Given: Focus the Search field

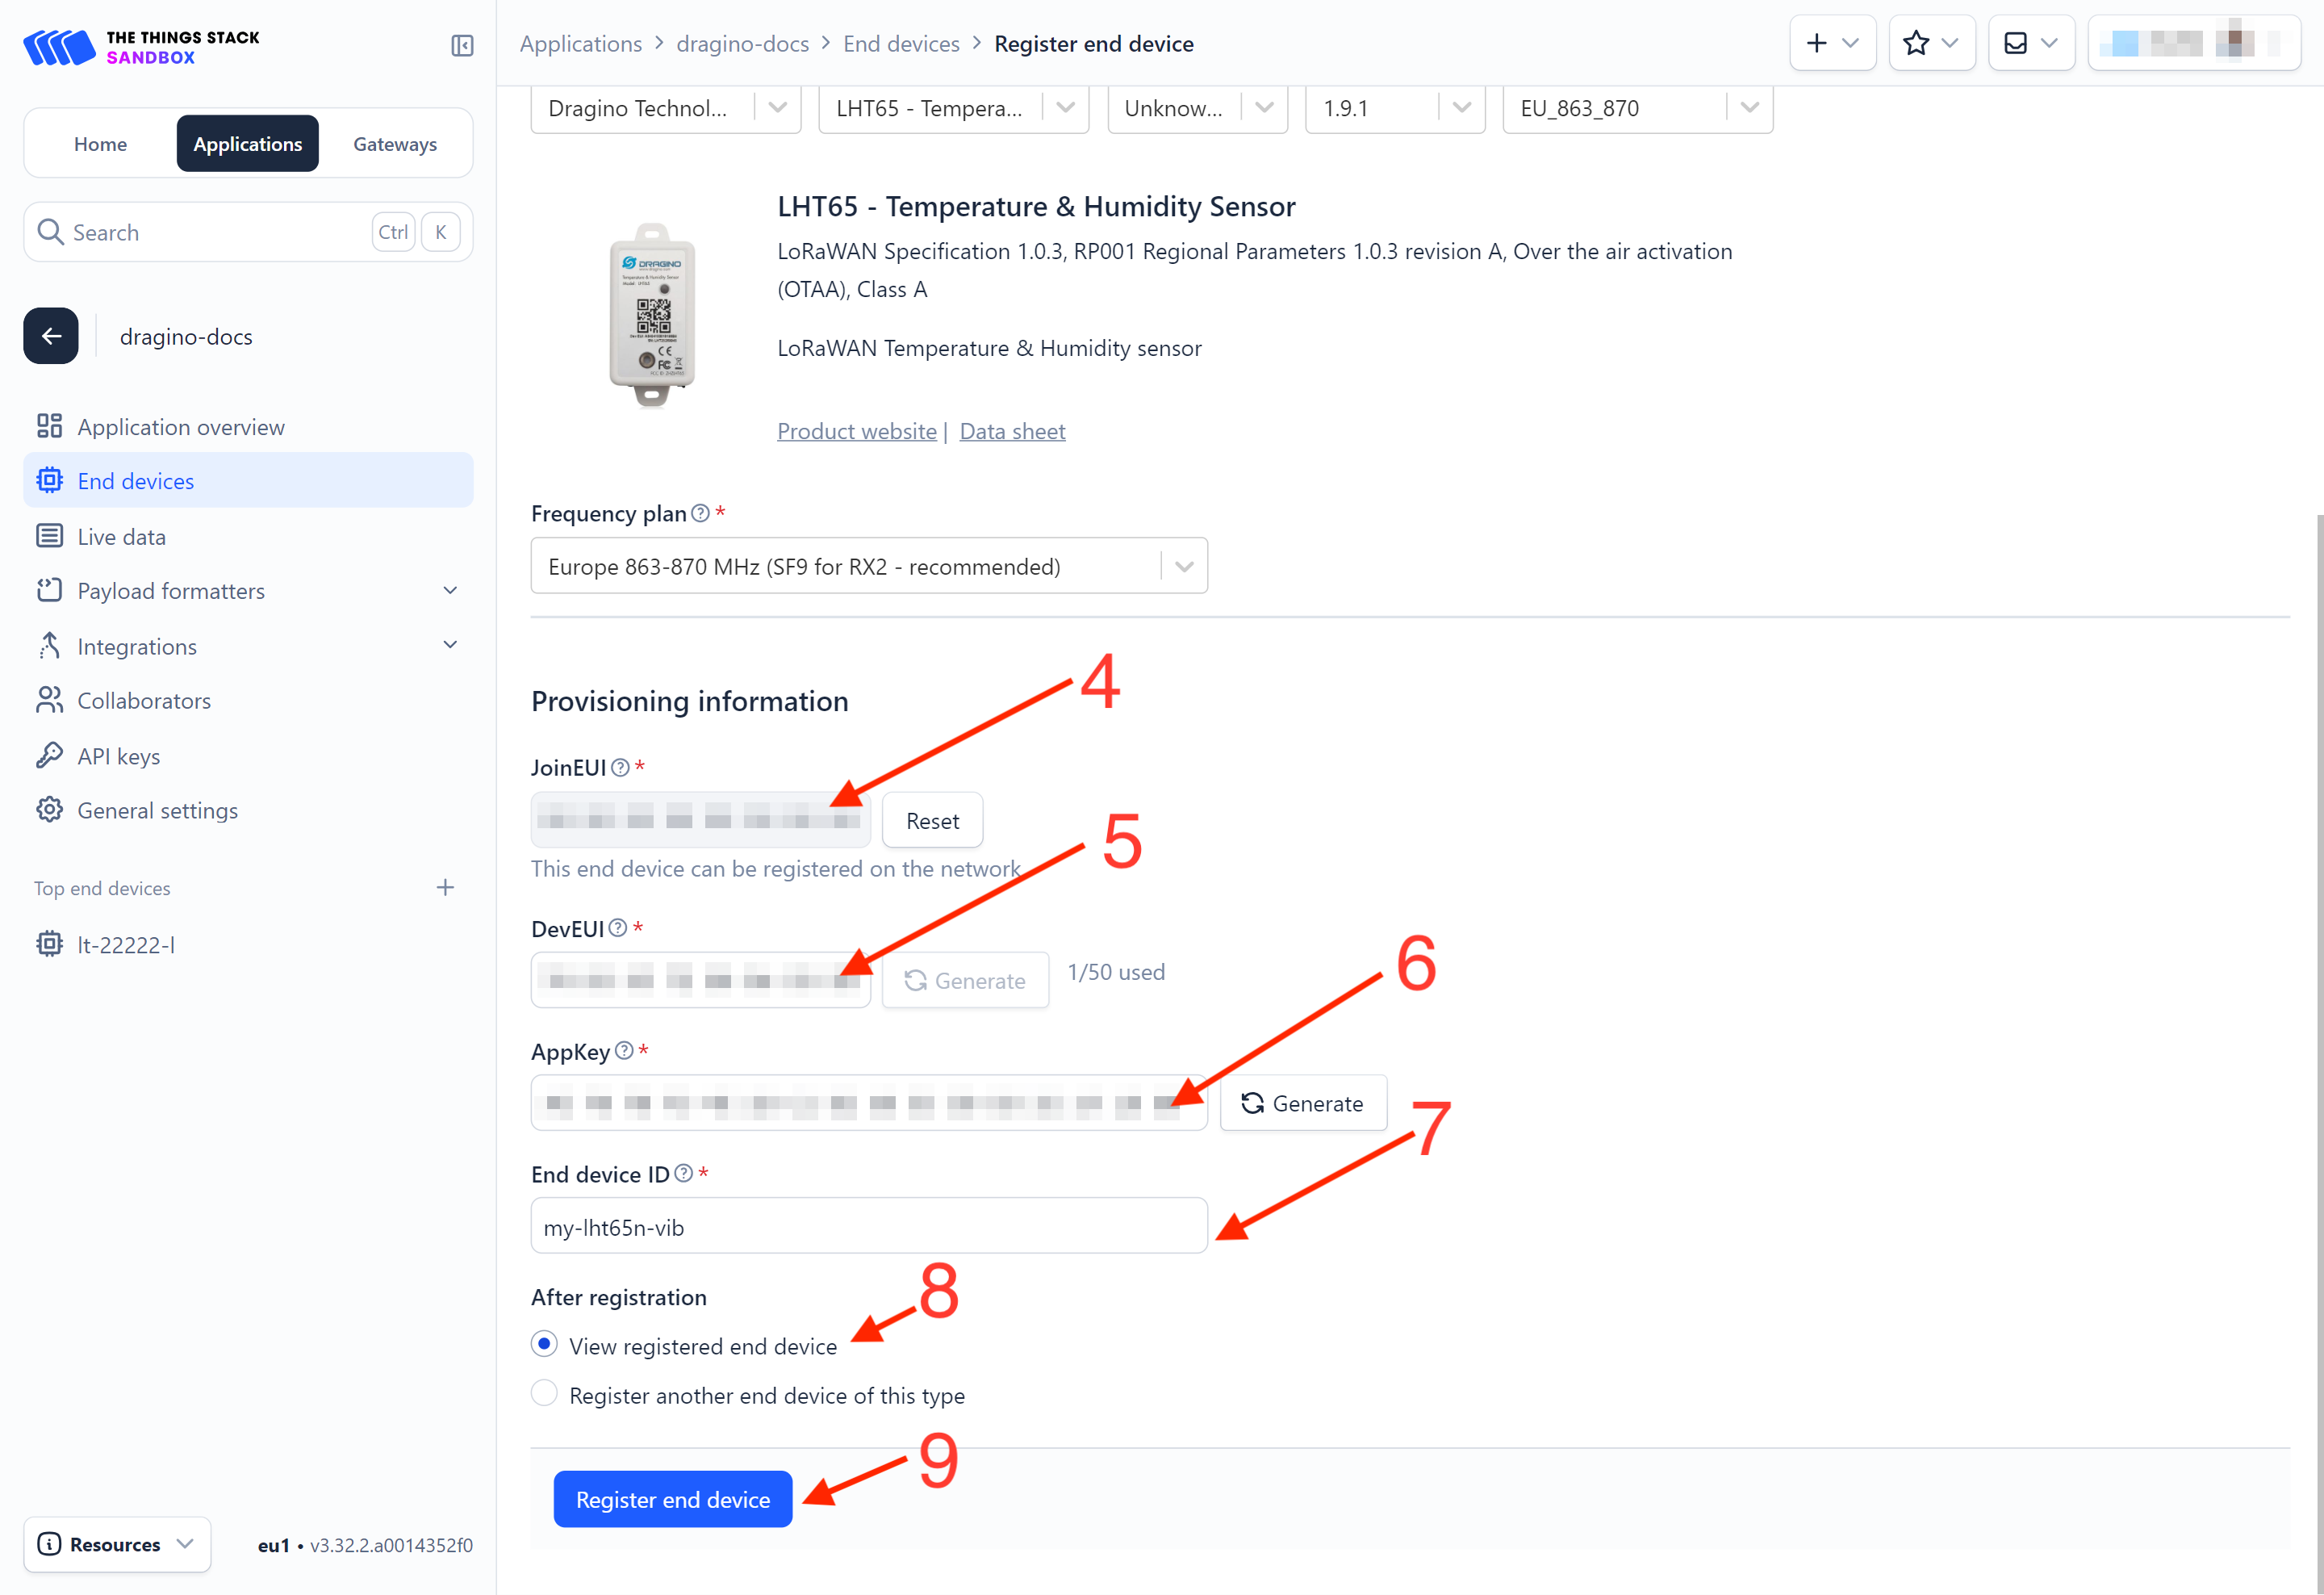Looking at the screenshot, I should pos(248,232).
